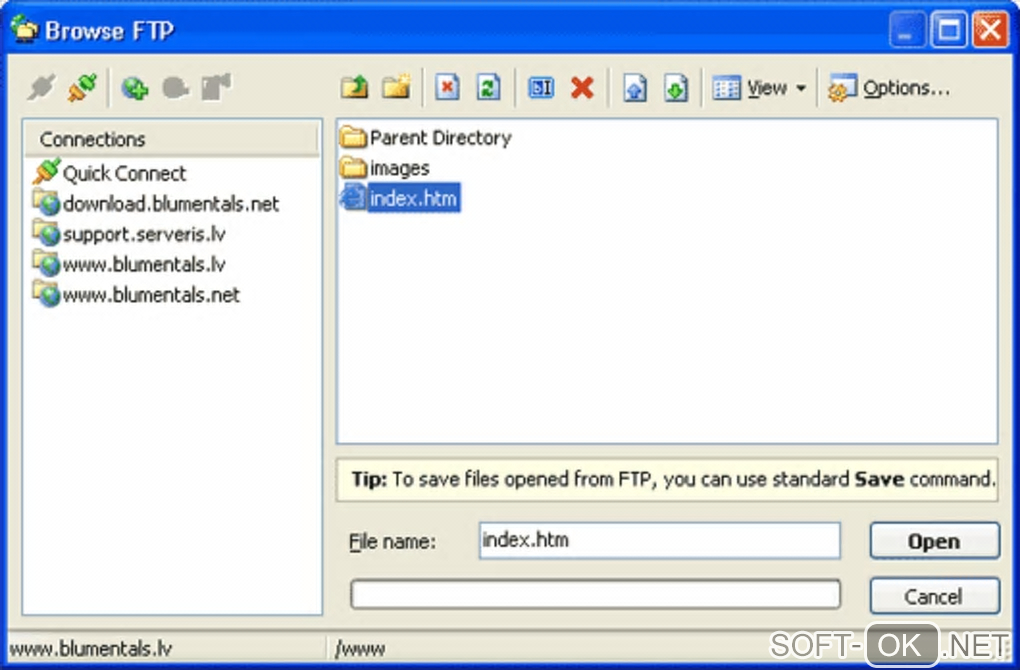Image resolution: width=1020 pixels, height=670 pixels.
Task: Click the green connect plug icon
Action: click(83, 88)
